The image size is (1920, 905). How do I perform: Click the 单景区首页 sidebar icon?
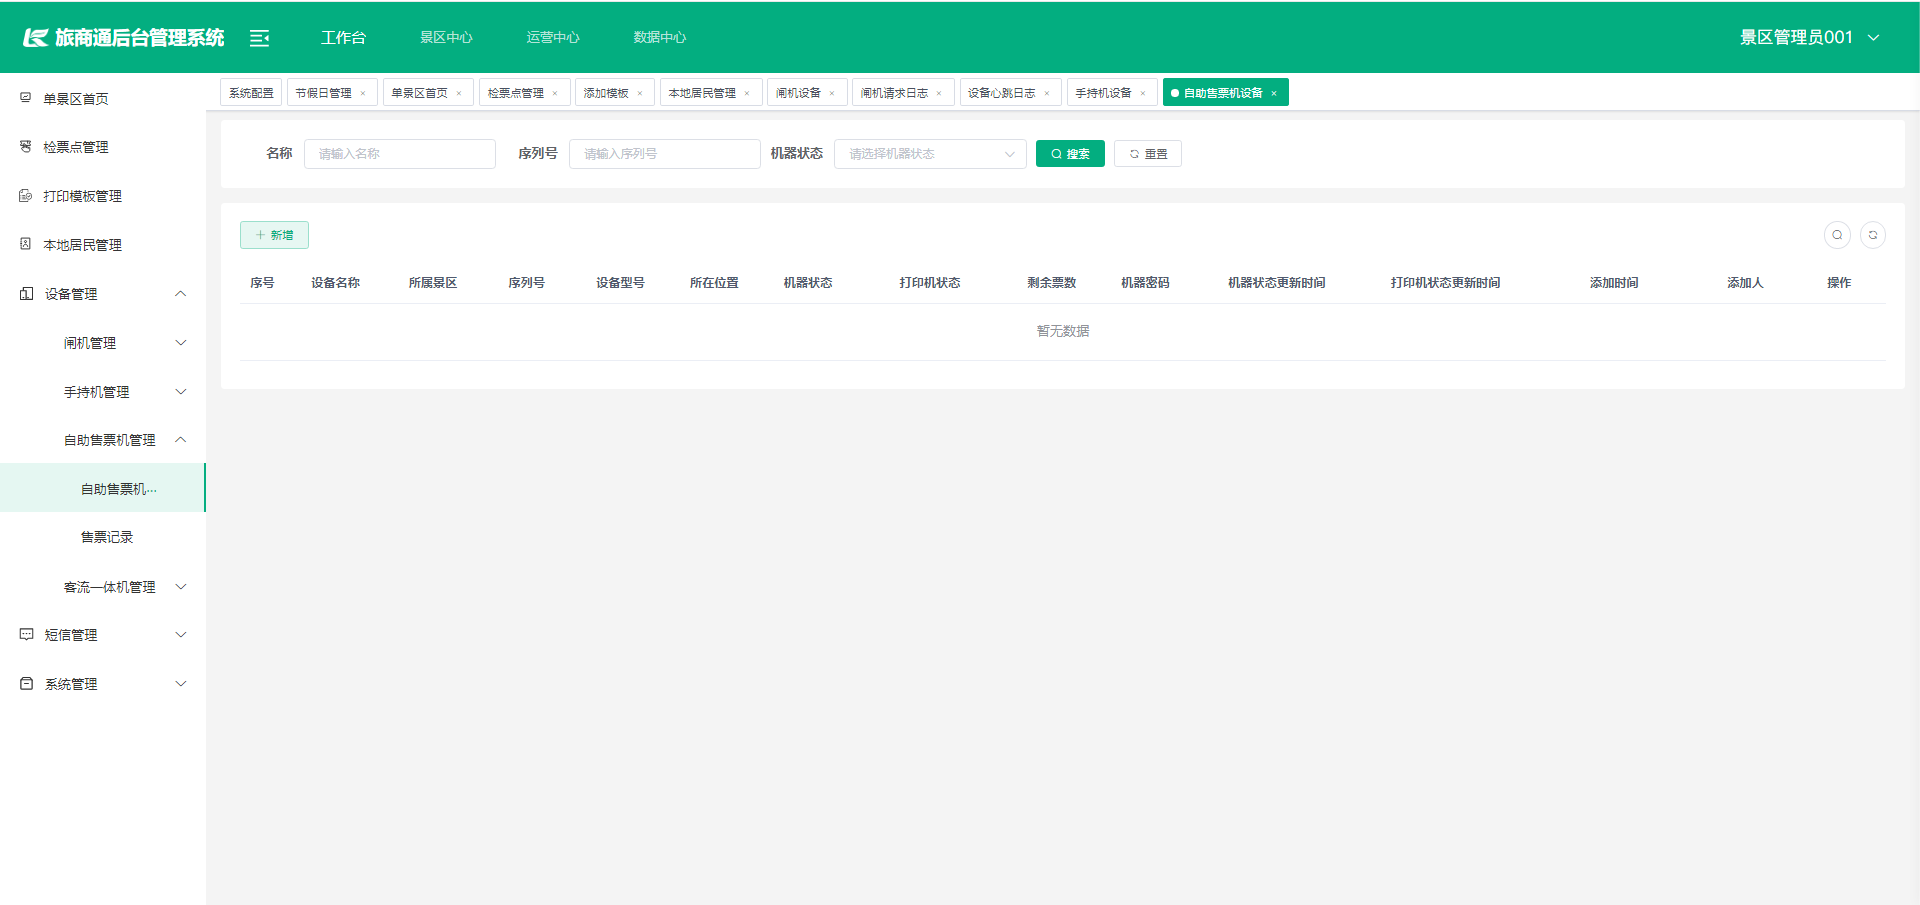point(26,98)
